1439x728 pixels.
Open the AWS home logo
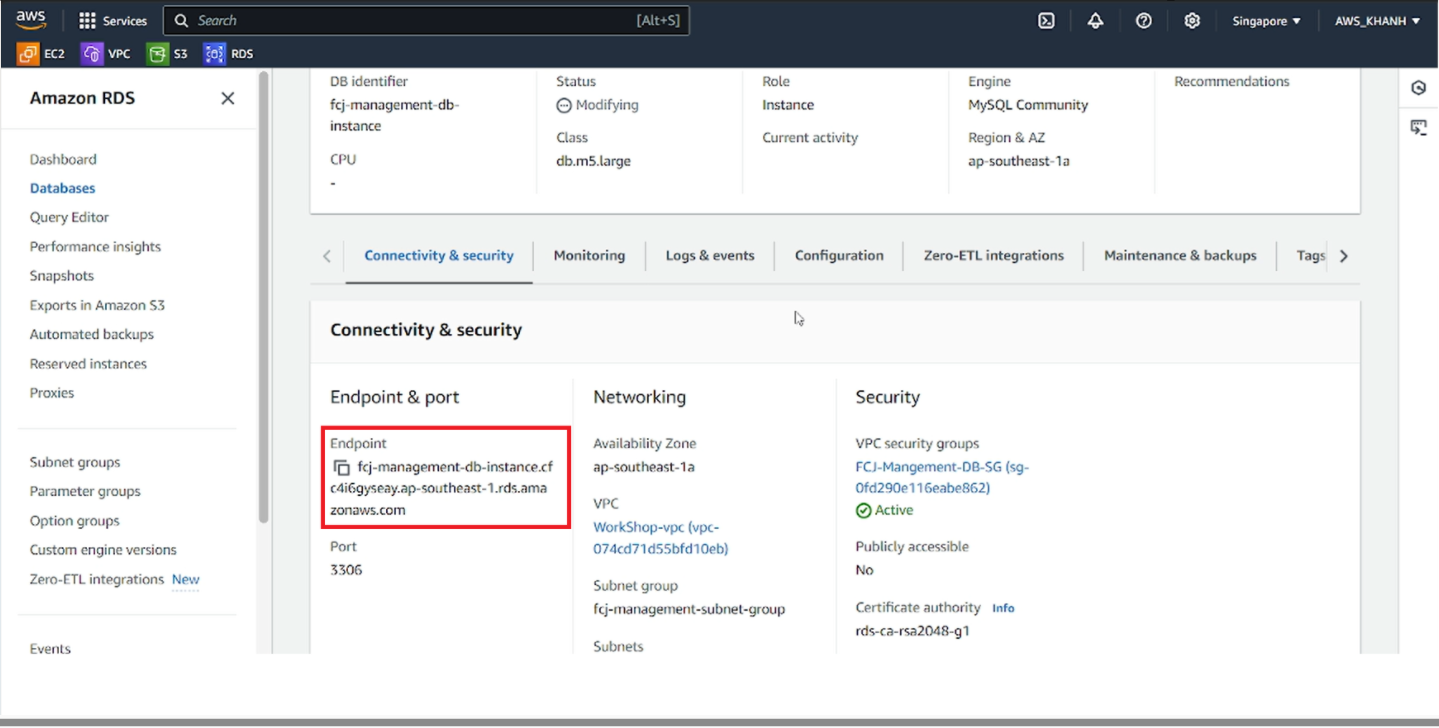pyautogui.click(x=31, y=20)
